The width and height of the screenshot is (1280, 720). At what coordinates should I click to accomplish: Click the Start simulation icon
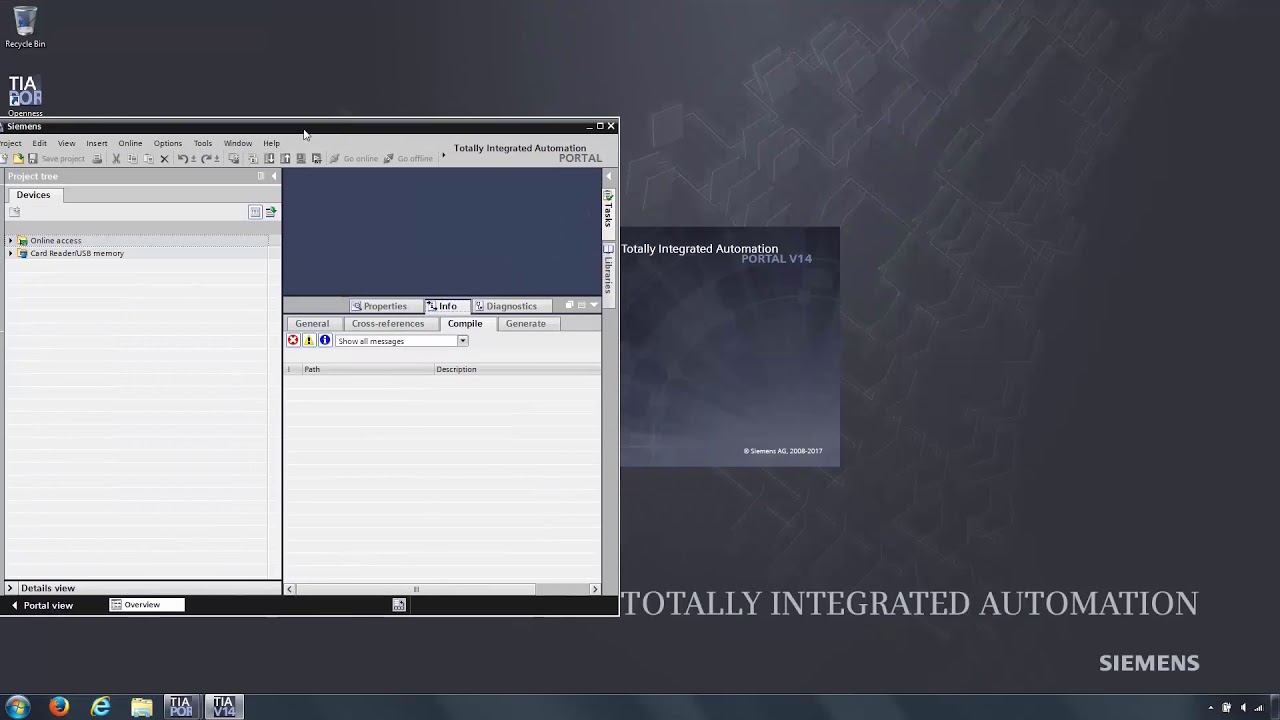click(x=301, y=158)
